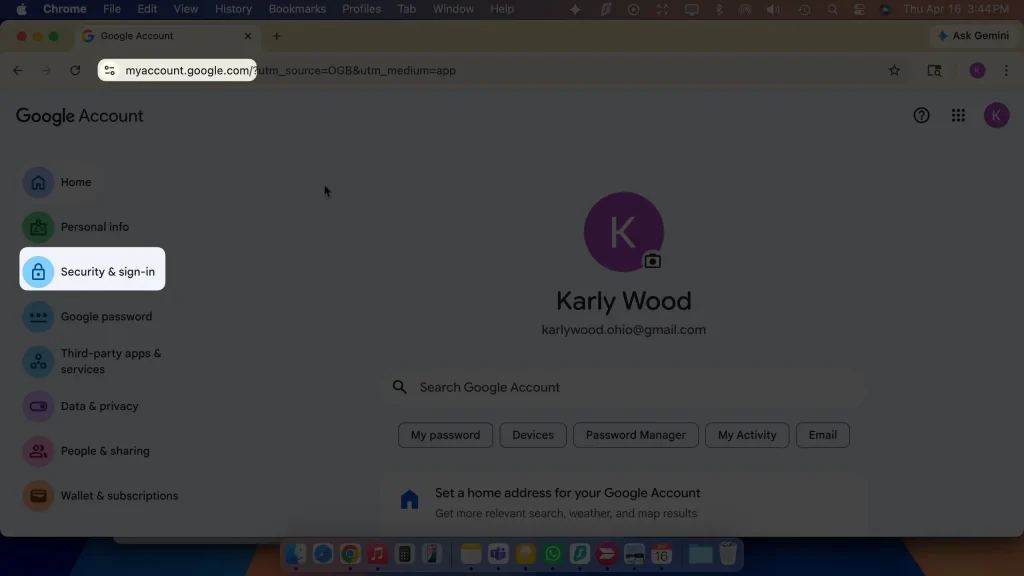Screen dimensions: 1024x576
Task: Open the Edit menu
Action: coord(147,9)
